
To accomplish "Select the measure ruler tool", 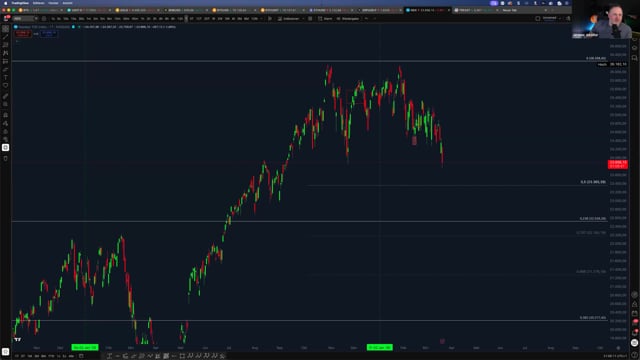I will coord(5,96).
